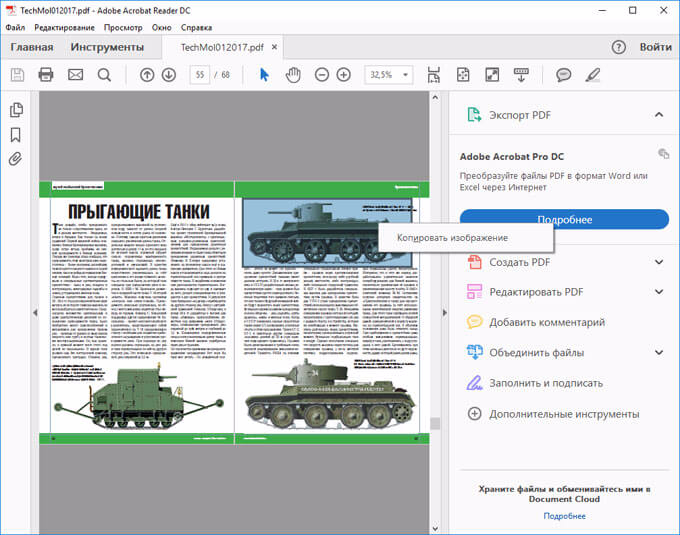Switch to full screen mode icon
The height and width of the screenshot is (535, 680).
click(x=492, y=75)
